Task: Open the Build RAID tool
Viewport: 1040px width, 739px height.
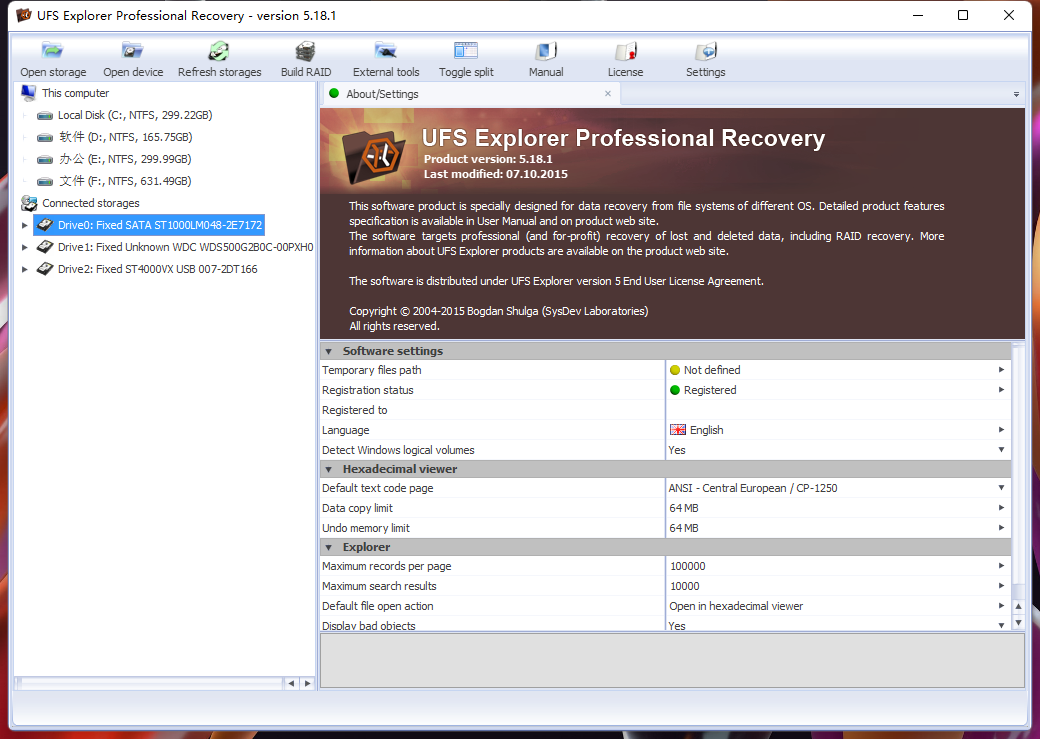Action: [305, 51]
